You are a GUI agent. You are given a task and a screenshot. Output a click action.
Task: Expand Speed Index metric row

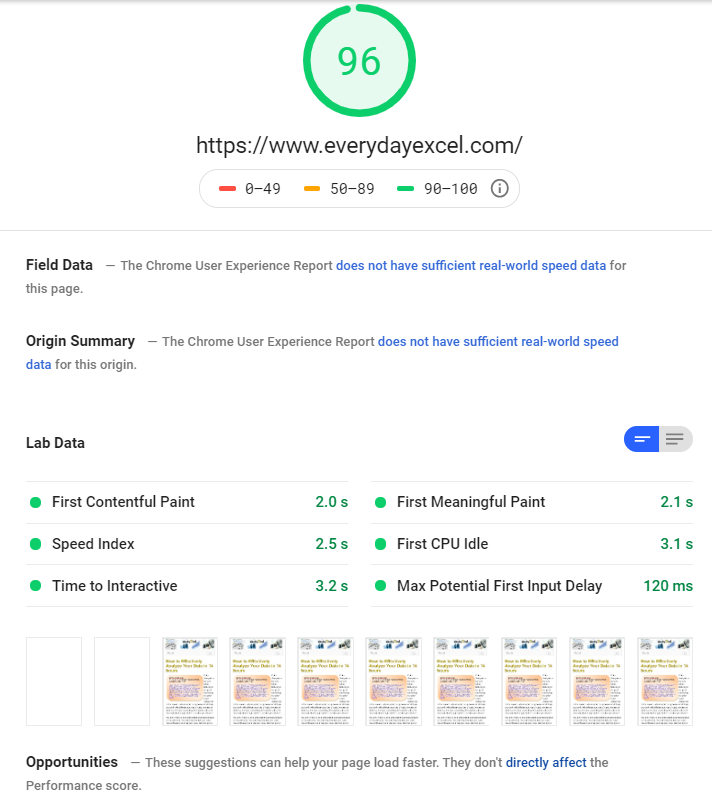click(187, 544)
